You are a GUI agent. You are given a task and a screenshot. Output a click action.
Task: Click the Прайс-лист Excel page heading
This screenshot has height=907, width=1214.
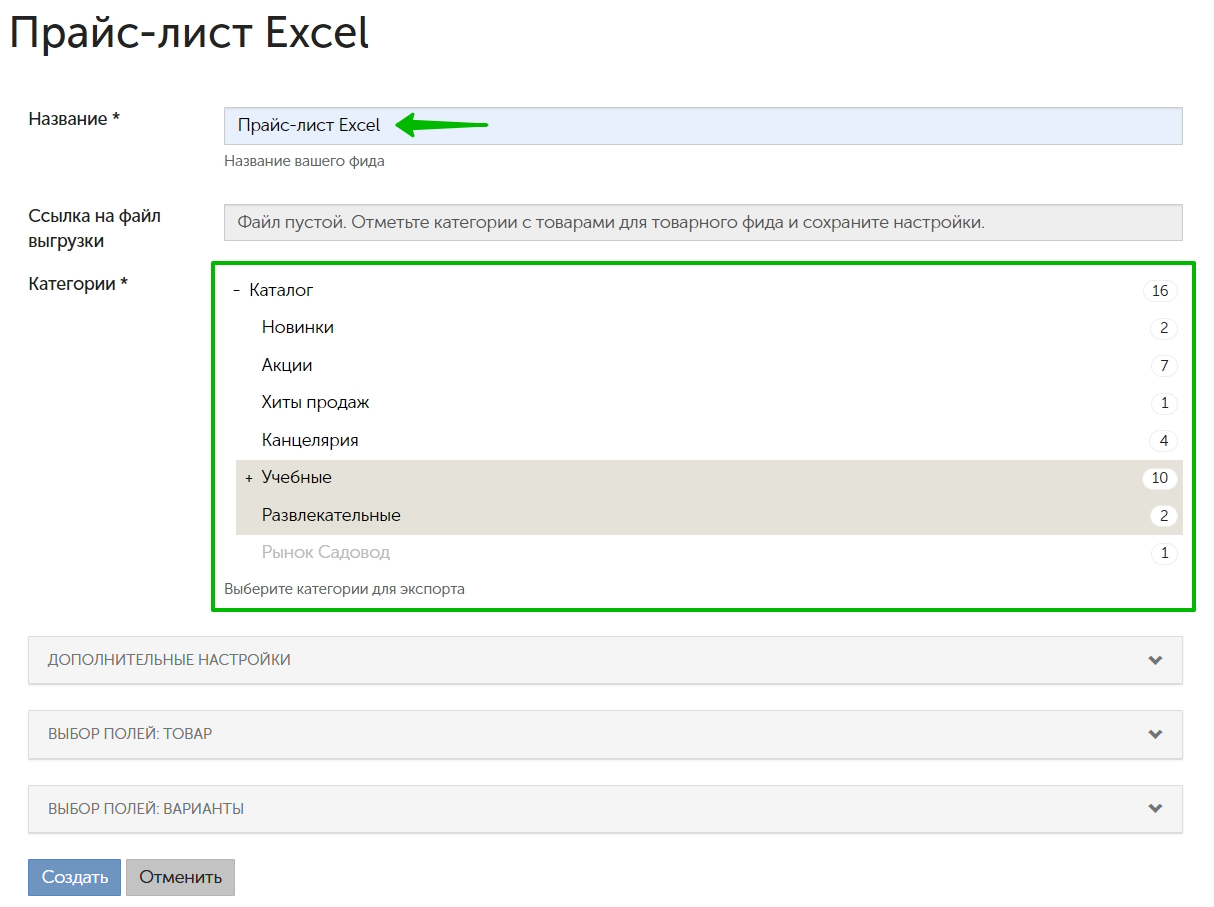tap(189, 33)
